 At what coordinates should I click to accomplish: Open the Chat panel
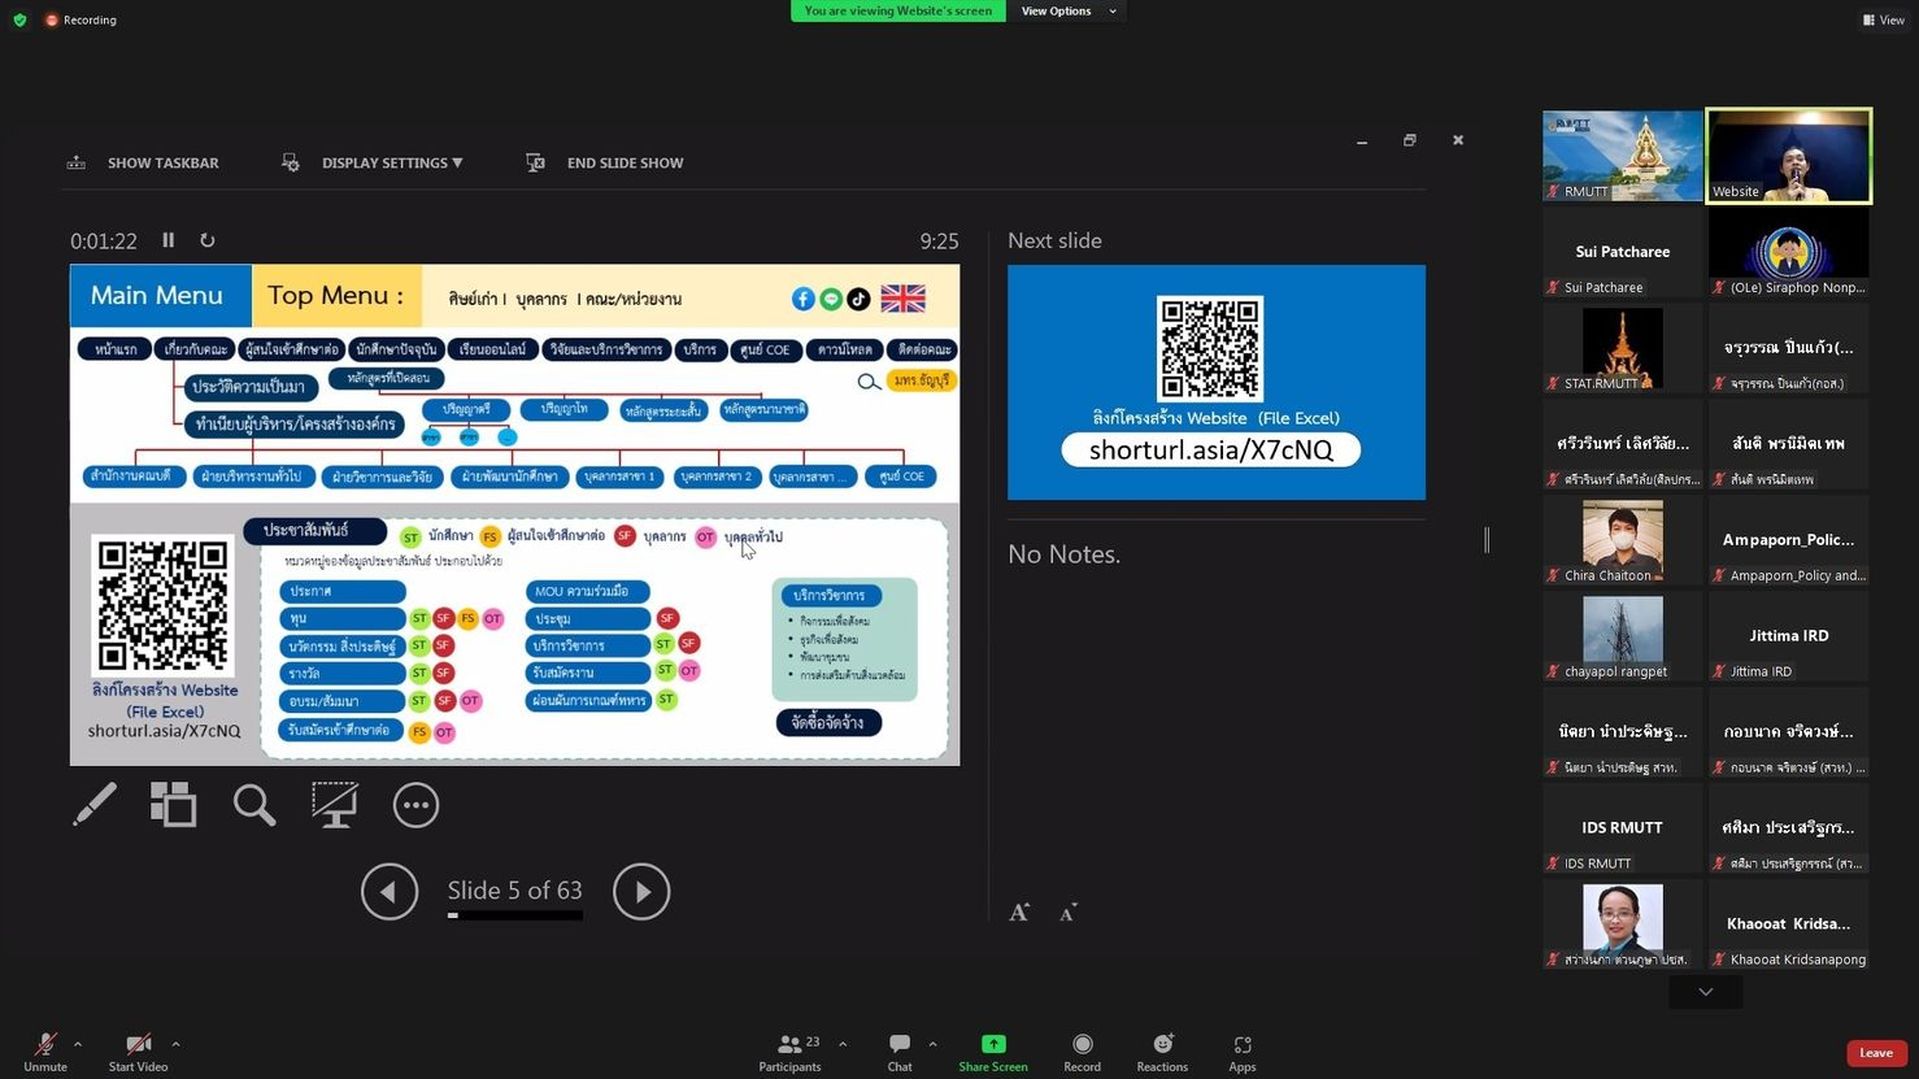tap(899, 1053)
